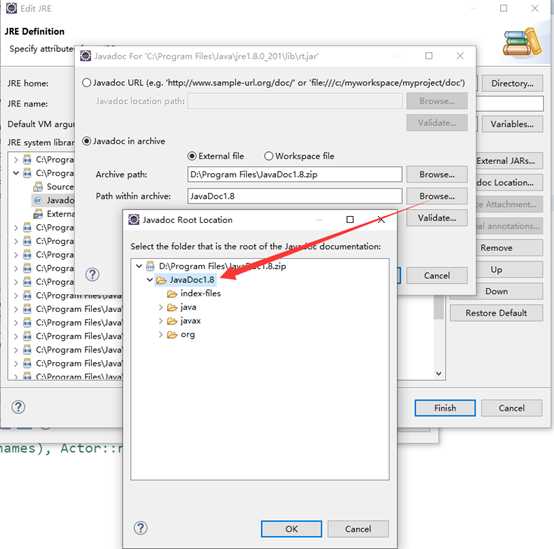Screen dimensions: 554x549
Task: Collapse the JavaDoc1.8 folder node
Action: 150,280
